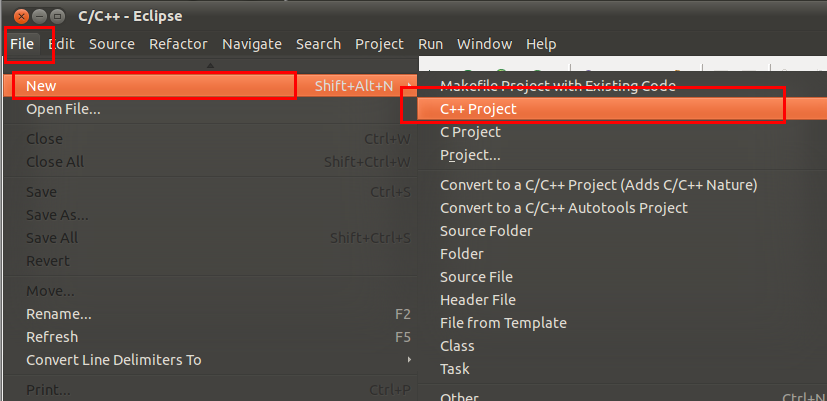
Task: Open the Navigate menu
Action: tap(252, 44)
